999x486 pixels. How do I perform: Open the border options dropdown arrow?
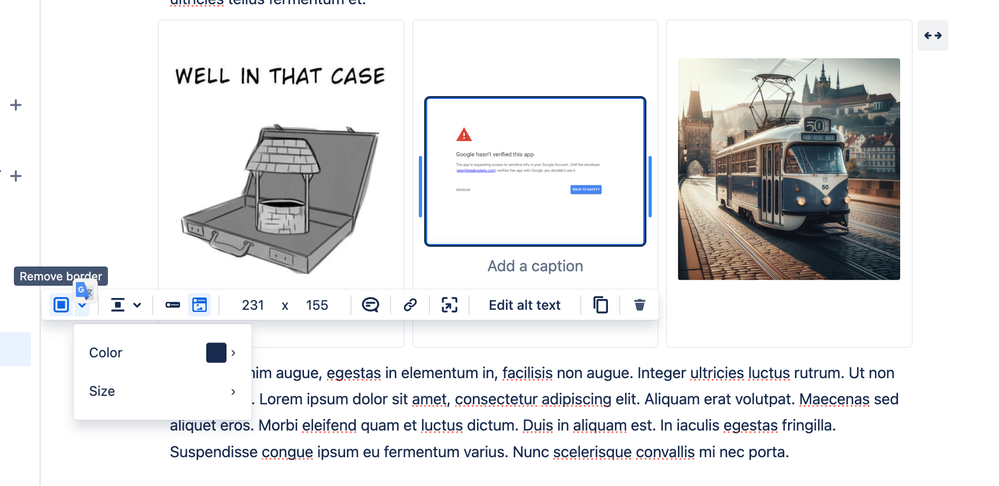tap(82, 307)
